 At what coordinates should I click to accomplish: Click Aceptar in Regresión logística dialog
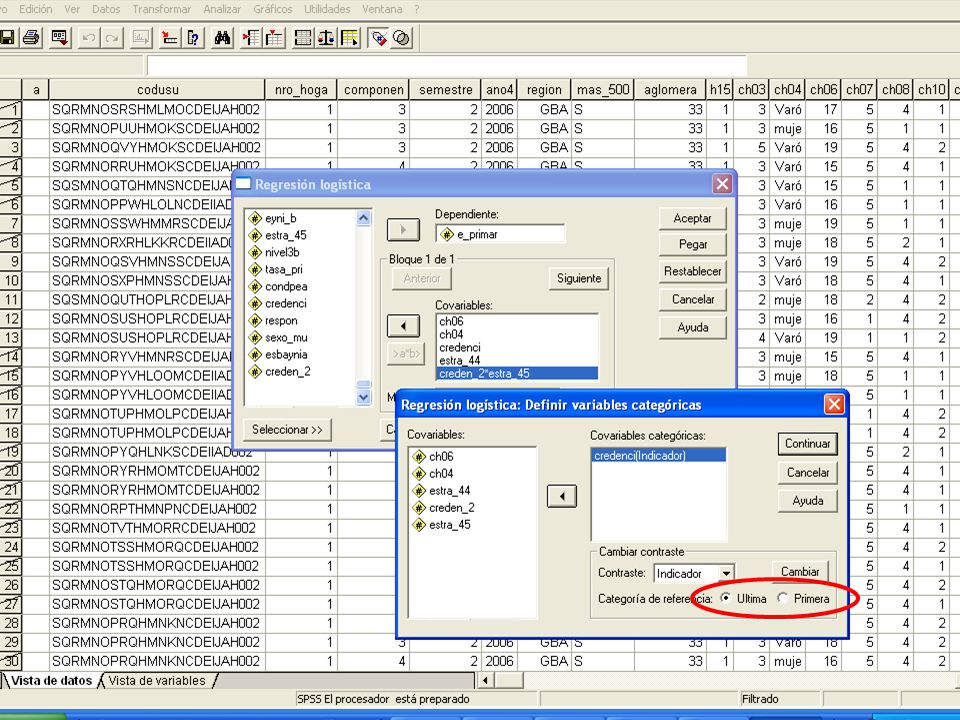pyautogui.click(x=692, y=219)
